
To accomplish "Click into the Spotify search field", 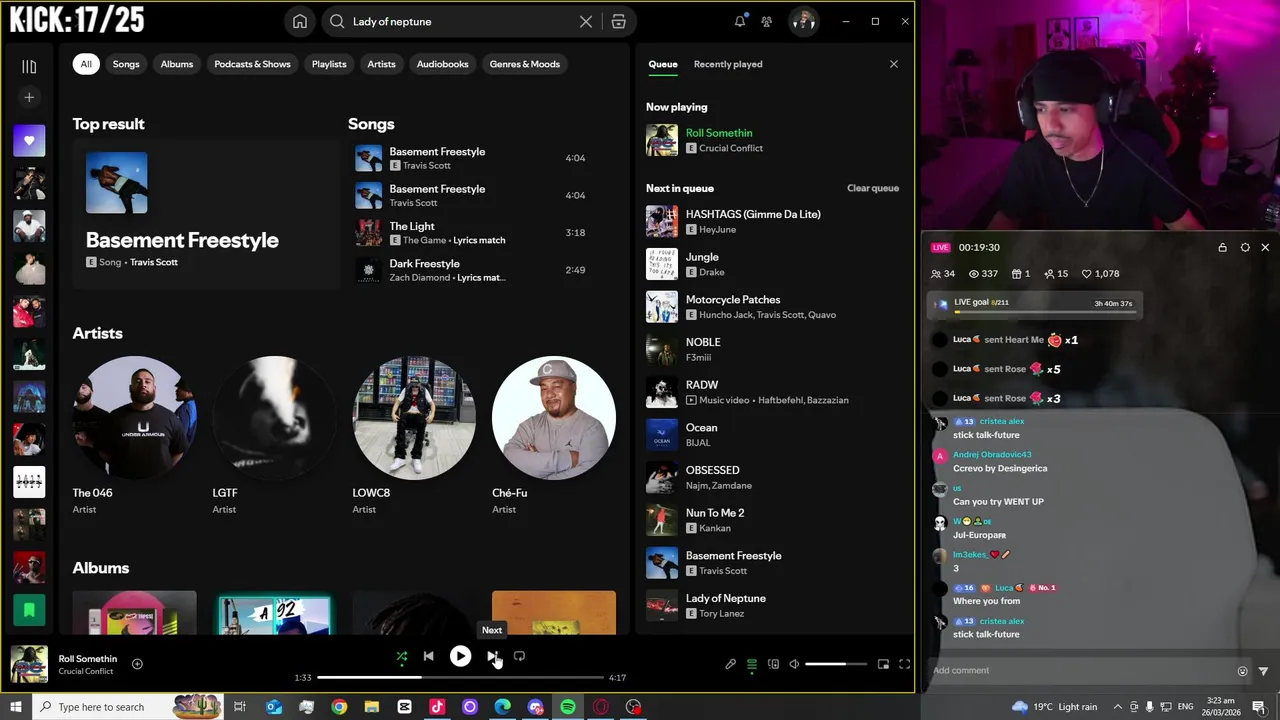I will (x=460, y=21).
